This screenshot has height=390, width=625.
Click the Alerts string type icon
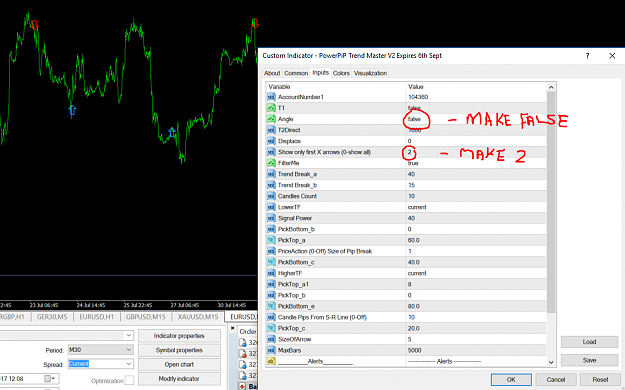271,361
